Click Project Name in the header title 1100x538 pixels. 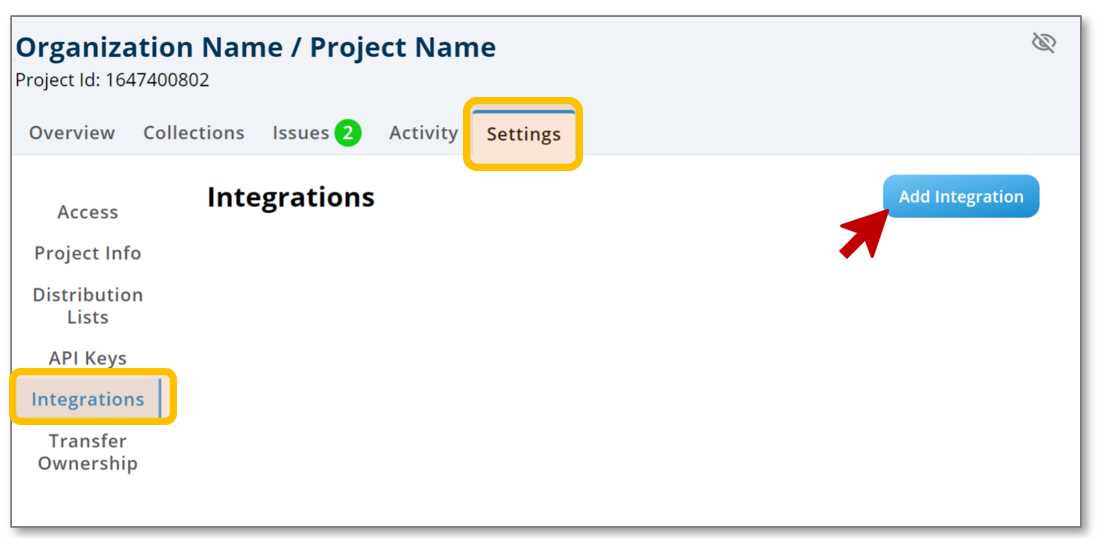402,47
